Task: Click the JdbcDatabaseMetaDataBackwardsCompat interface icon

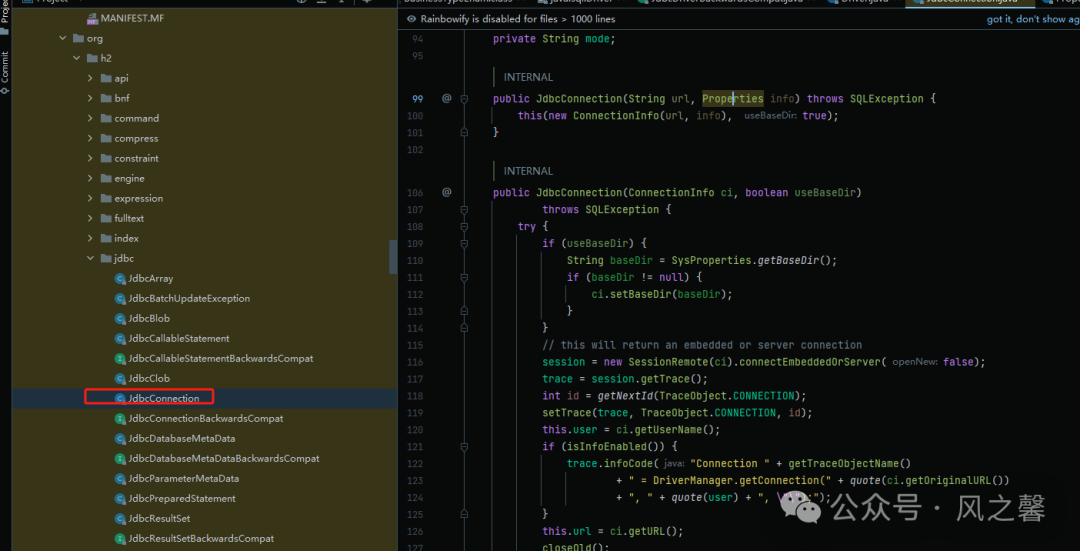Action: click(x=120, y=459)
